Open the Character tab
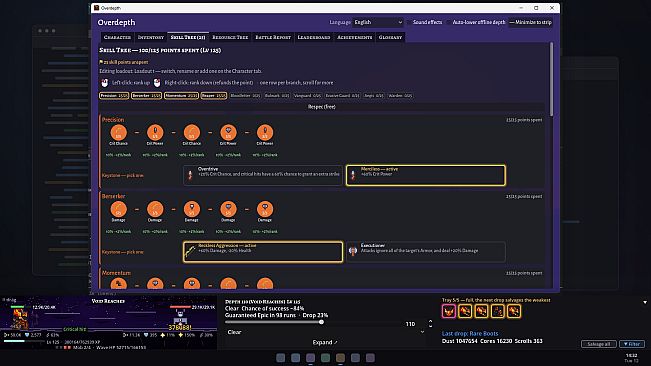This screenshot has height=366, width=651. pos(117,37)
